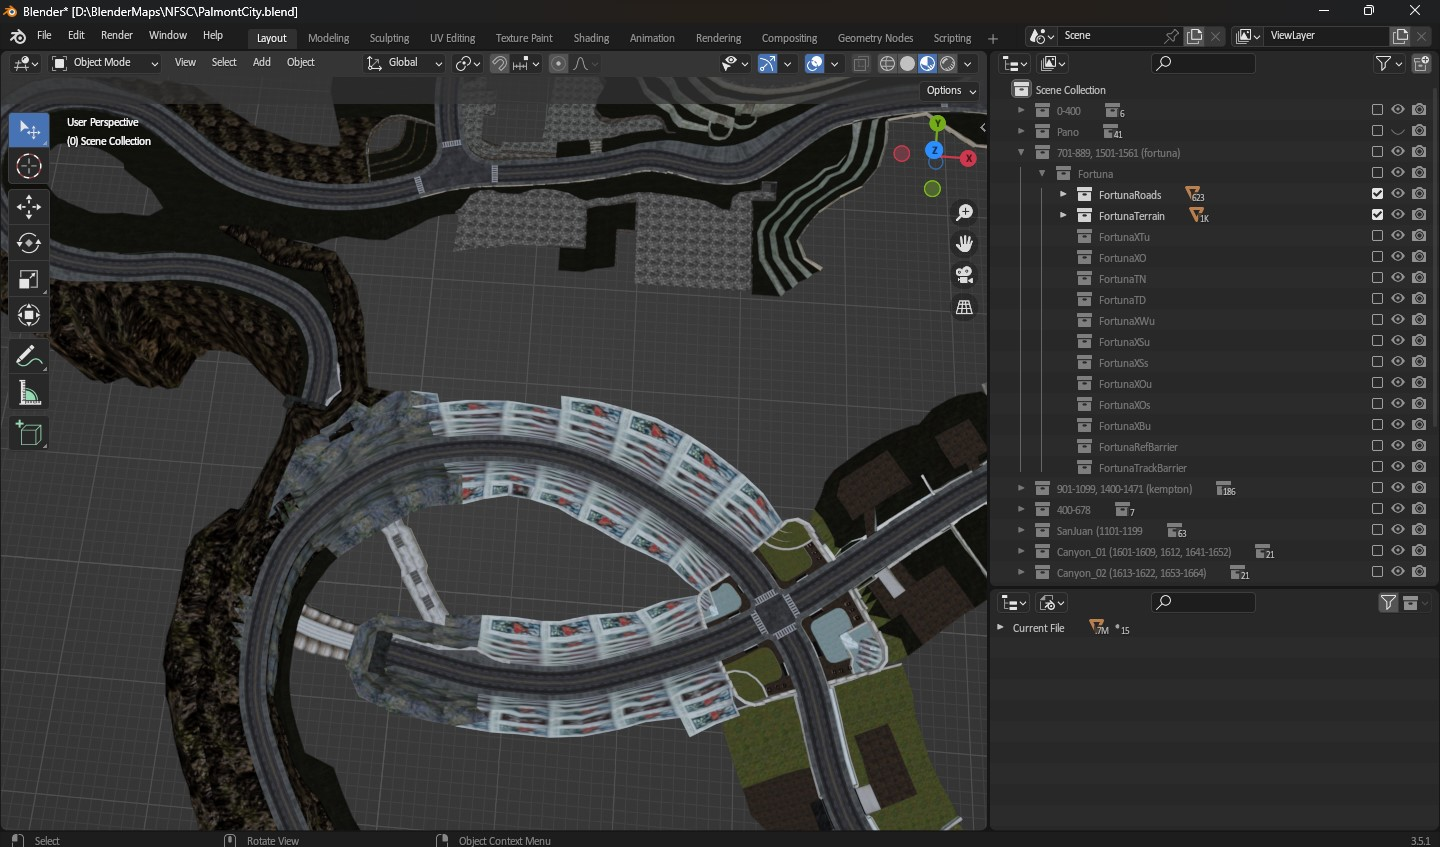Enable the FortunaXTu collection checkbox
The height and width of the screenshot is (847, 1440).
1377,236
